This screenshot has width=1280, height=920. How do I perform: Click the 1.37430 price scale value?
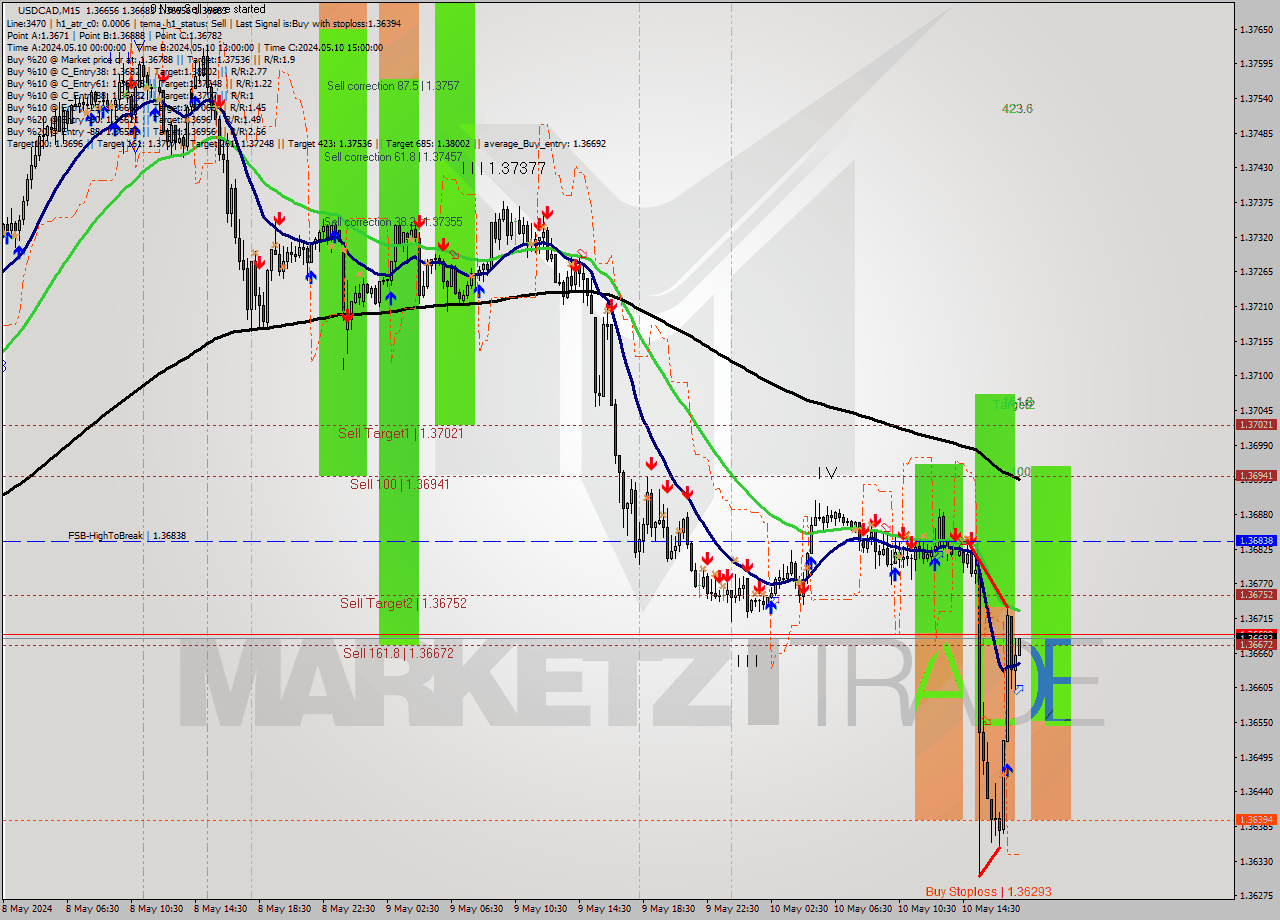(x=1256, y=168)
